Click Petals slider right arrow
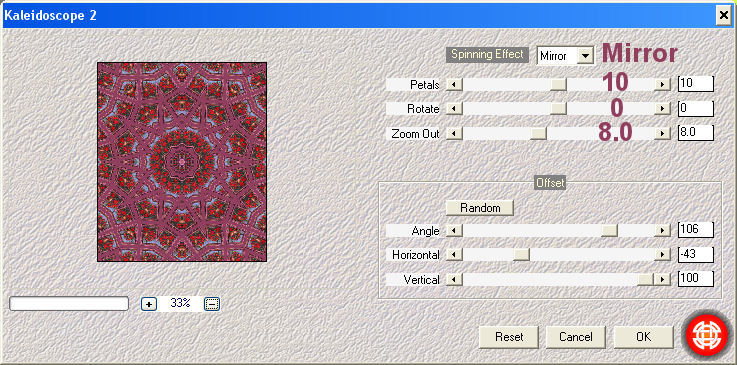Viewport: 737px width, 365px height. point(662,85)
